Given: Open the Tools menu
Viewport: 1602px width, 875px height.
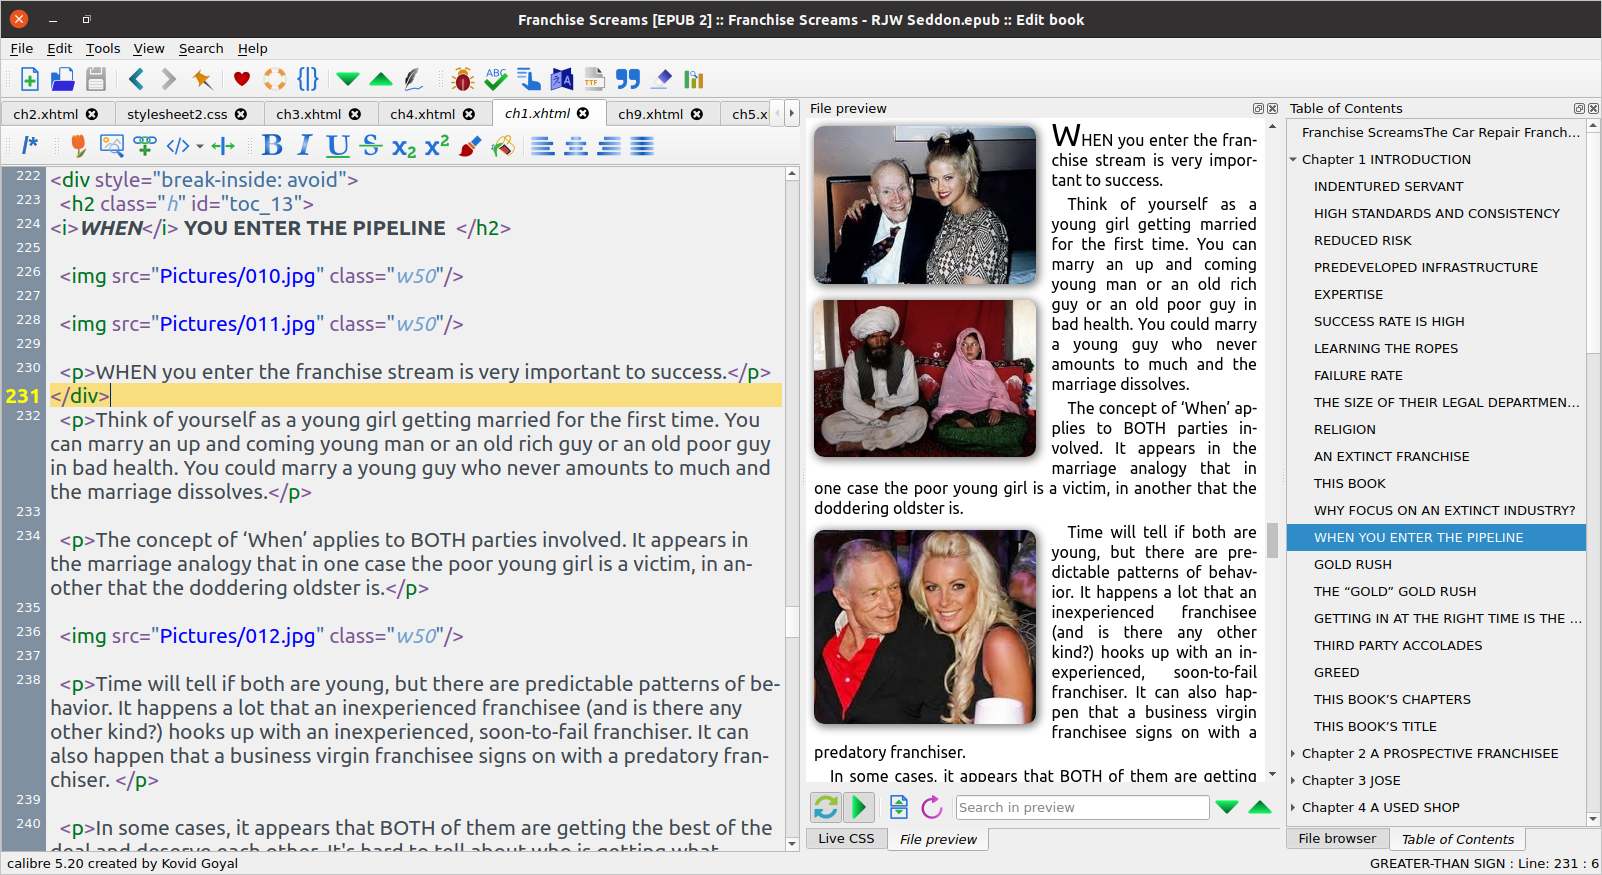Looking at the screenshot, I should tap(102, 48).
